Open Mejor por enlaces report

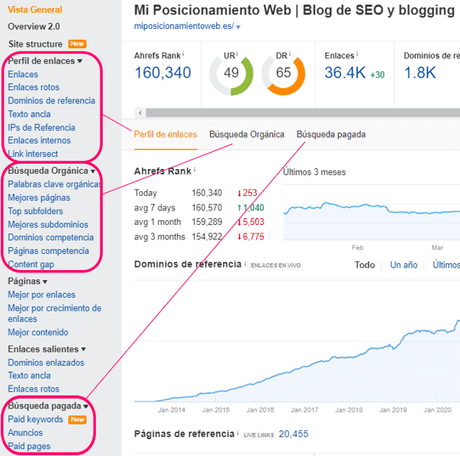(x=42, y=295)
